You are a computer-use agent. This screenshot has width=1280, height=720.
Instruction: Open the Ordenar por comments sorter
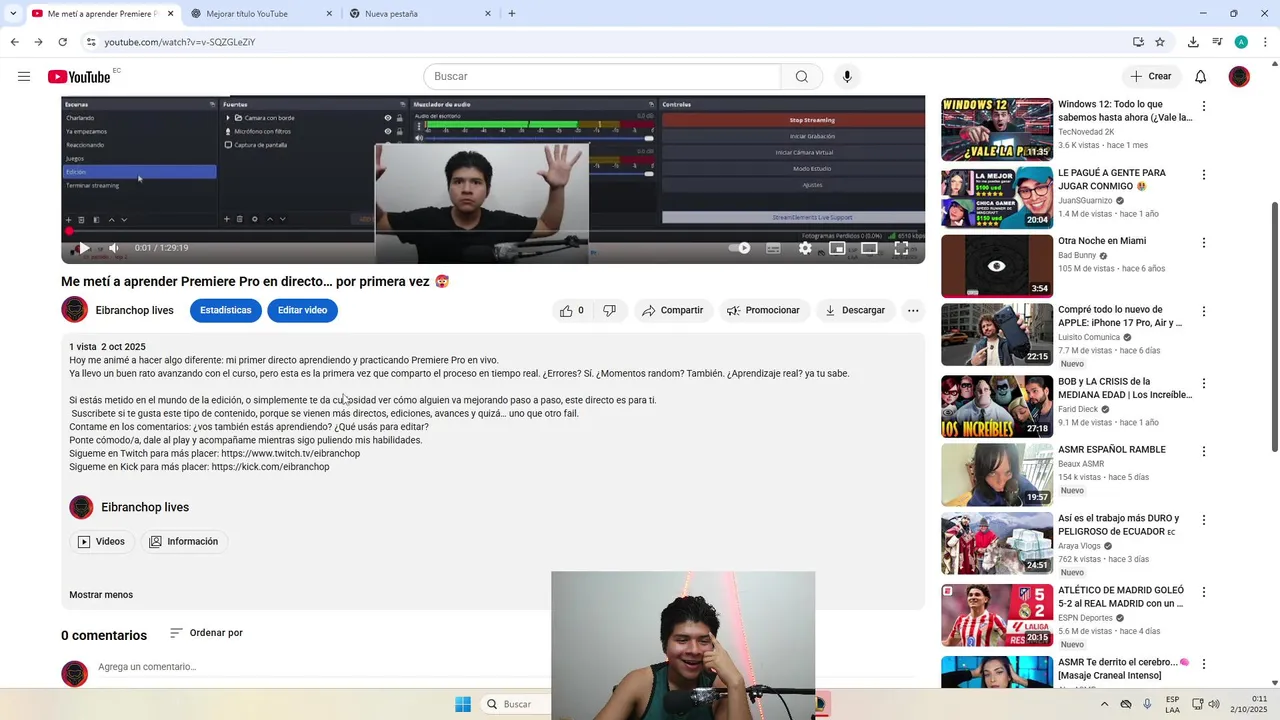click(x=206, y=633)
